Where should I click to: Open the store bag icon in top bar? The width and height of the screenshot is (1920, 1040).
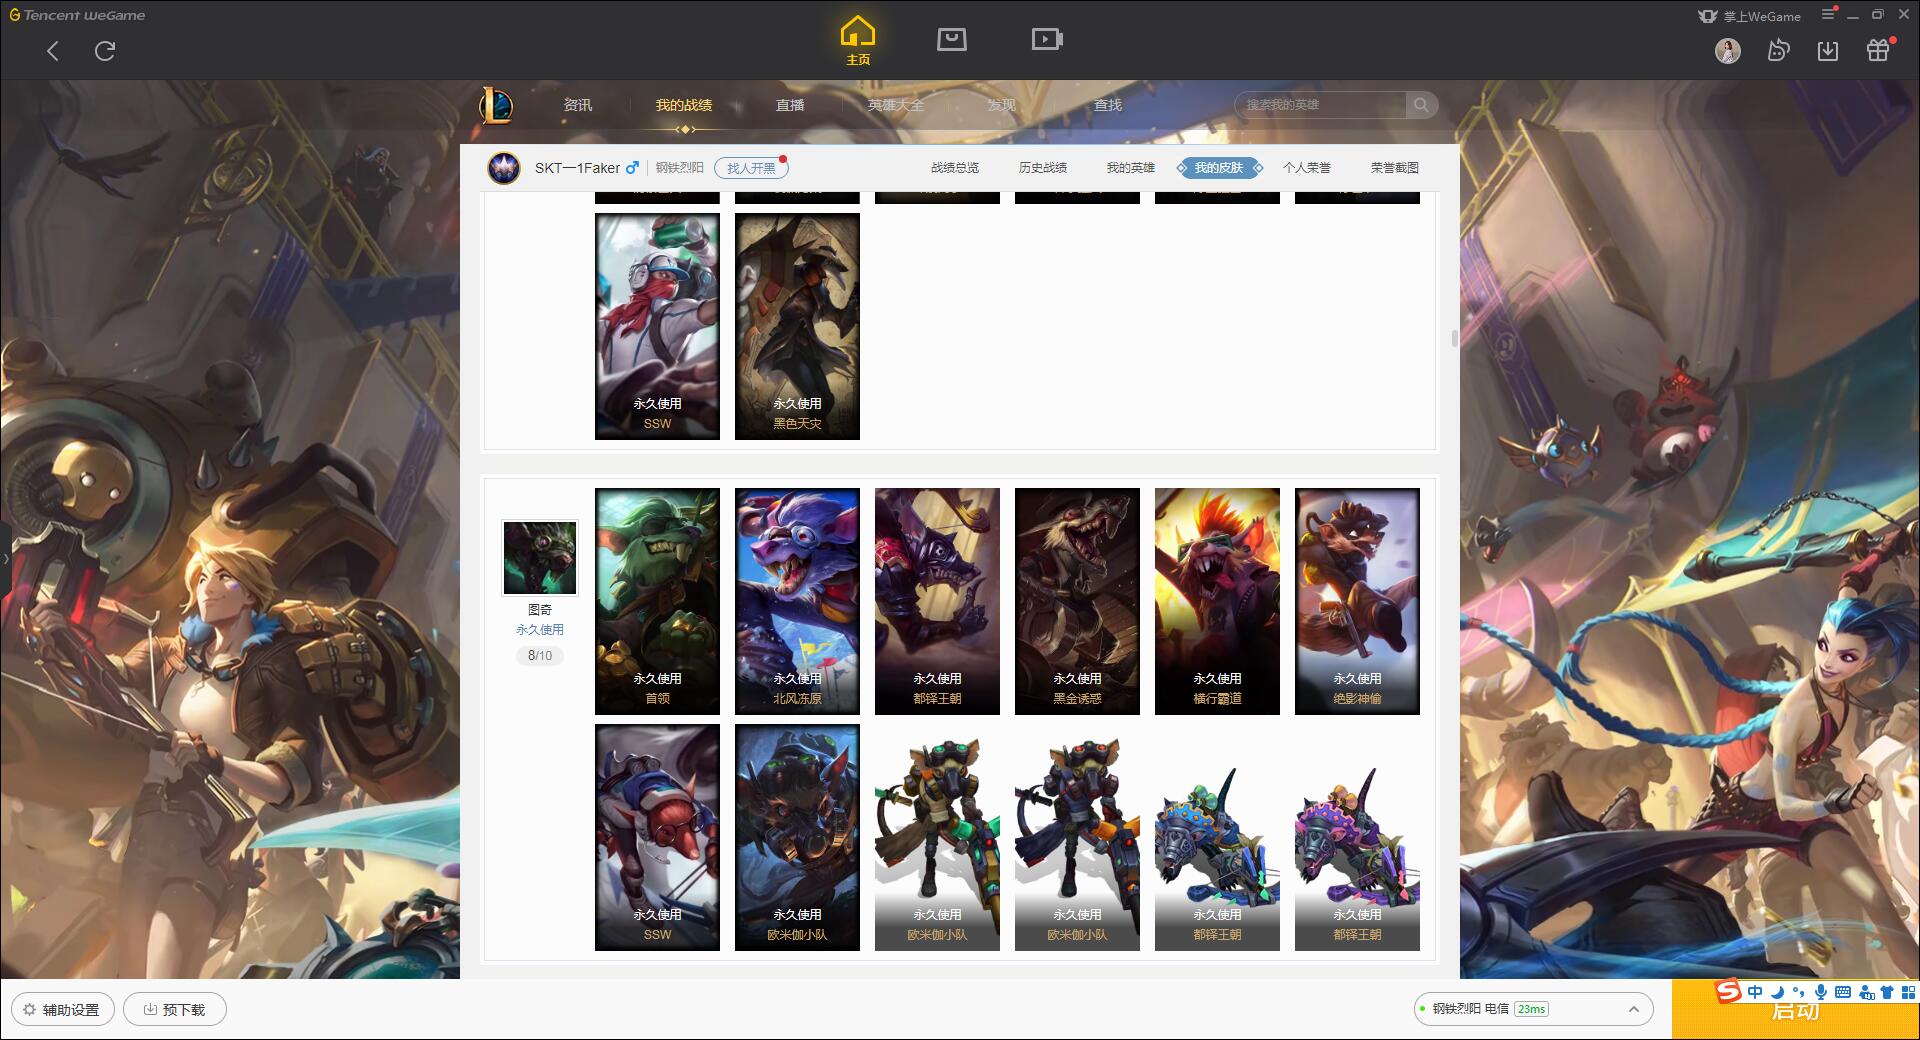[x=952, y=39]
